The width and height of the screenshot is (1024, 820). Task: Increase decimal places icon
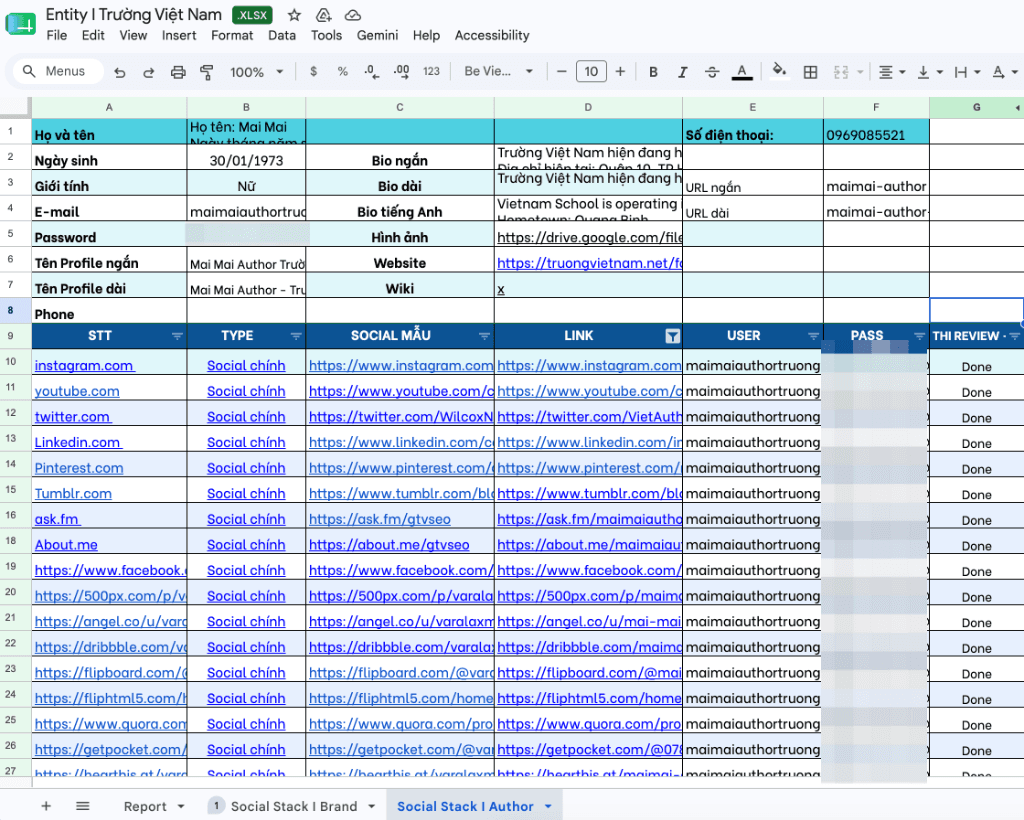coord(402,72)
